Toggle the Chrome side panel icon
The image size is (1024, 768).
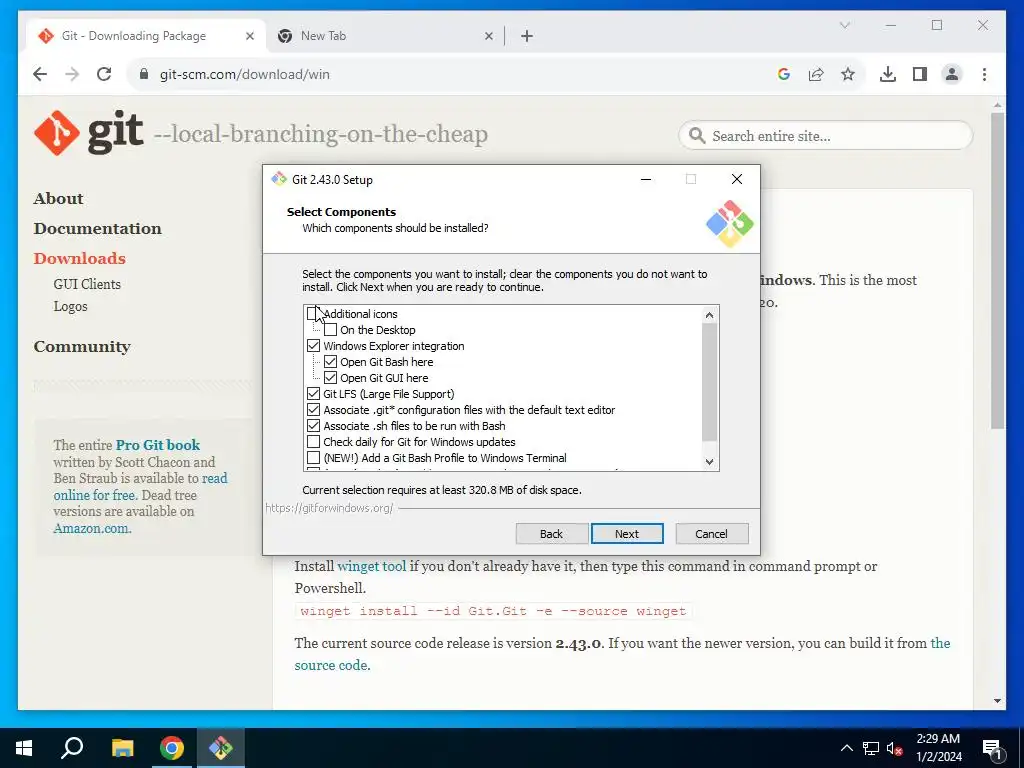tap(920, 74)
